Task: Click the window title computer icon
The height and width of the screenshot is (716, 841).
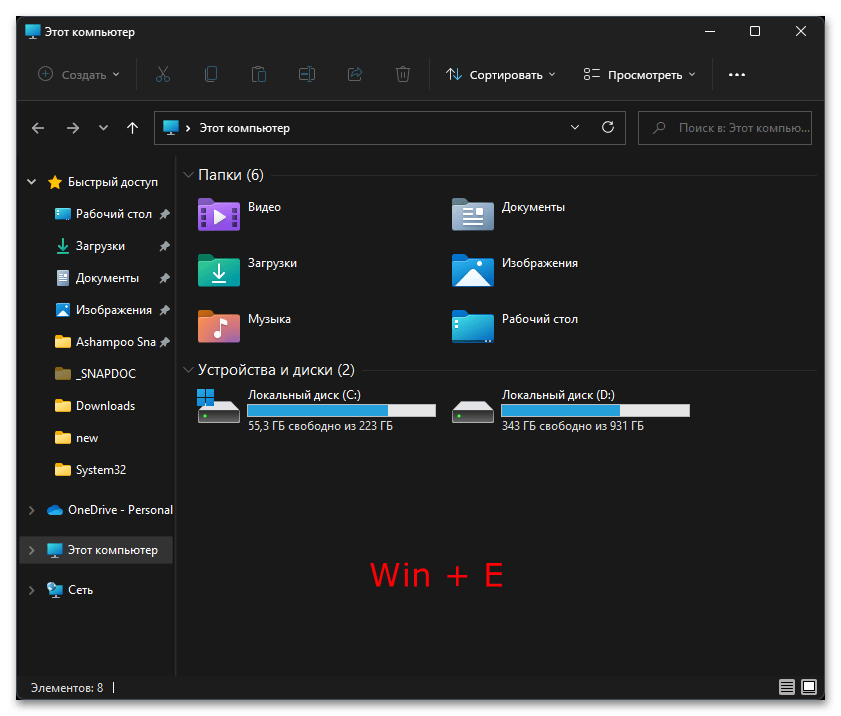Action: [x=33, y=32]
